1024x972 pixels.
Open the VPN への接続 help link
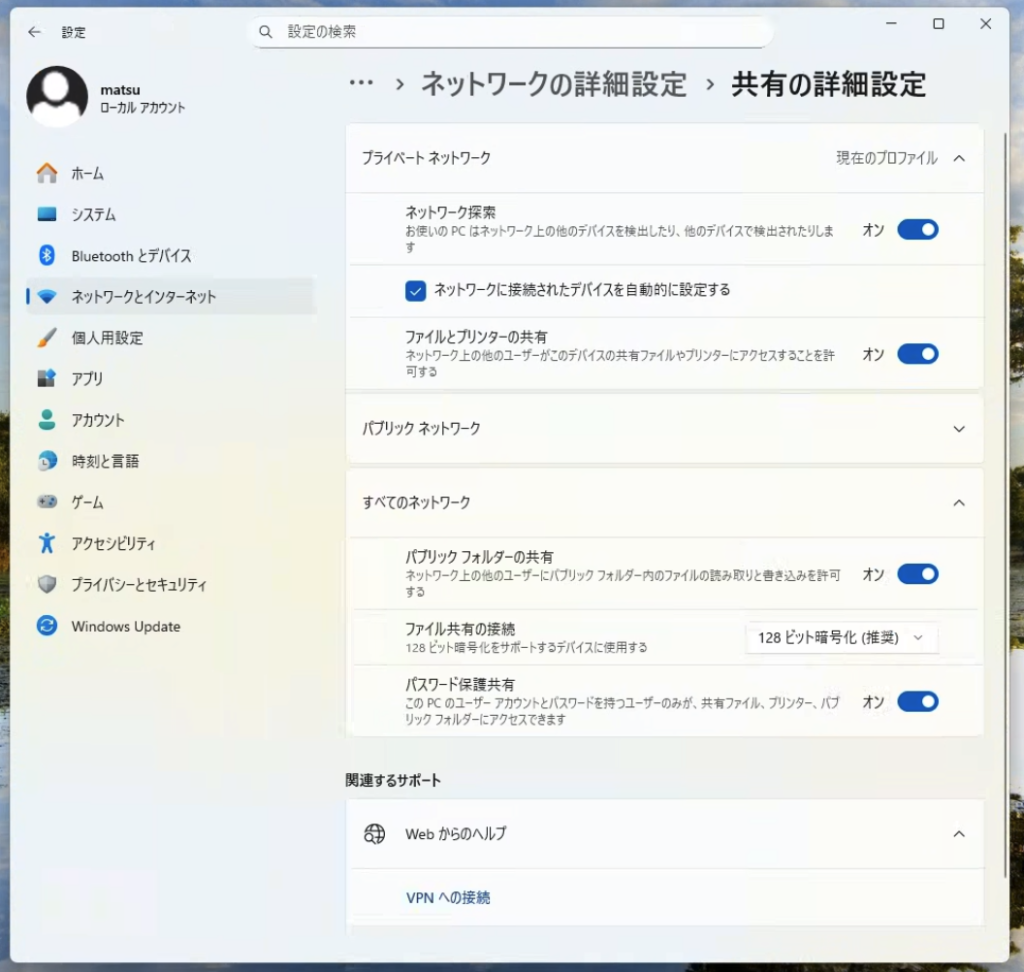448,898
